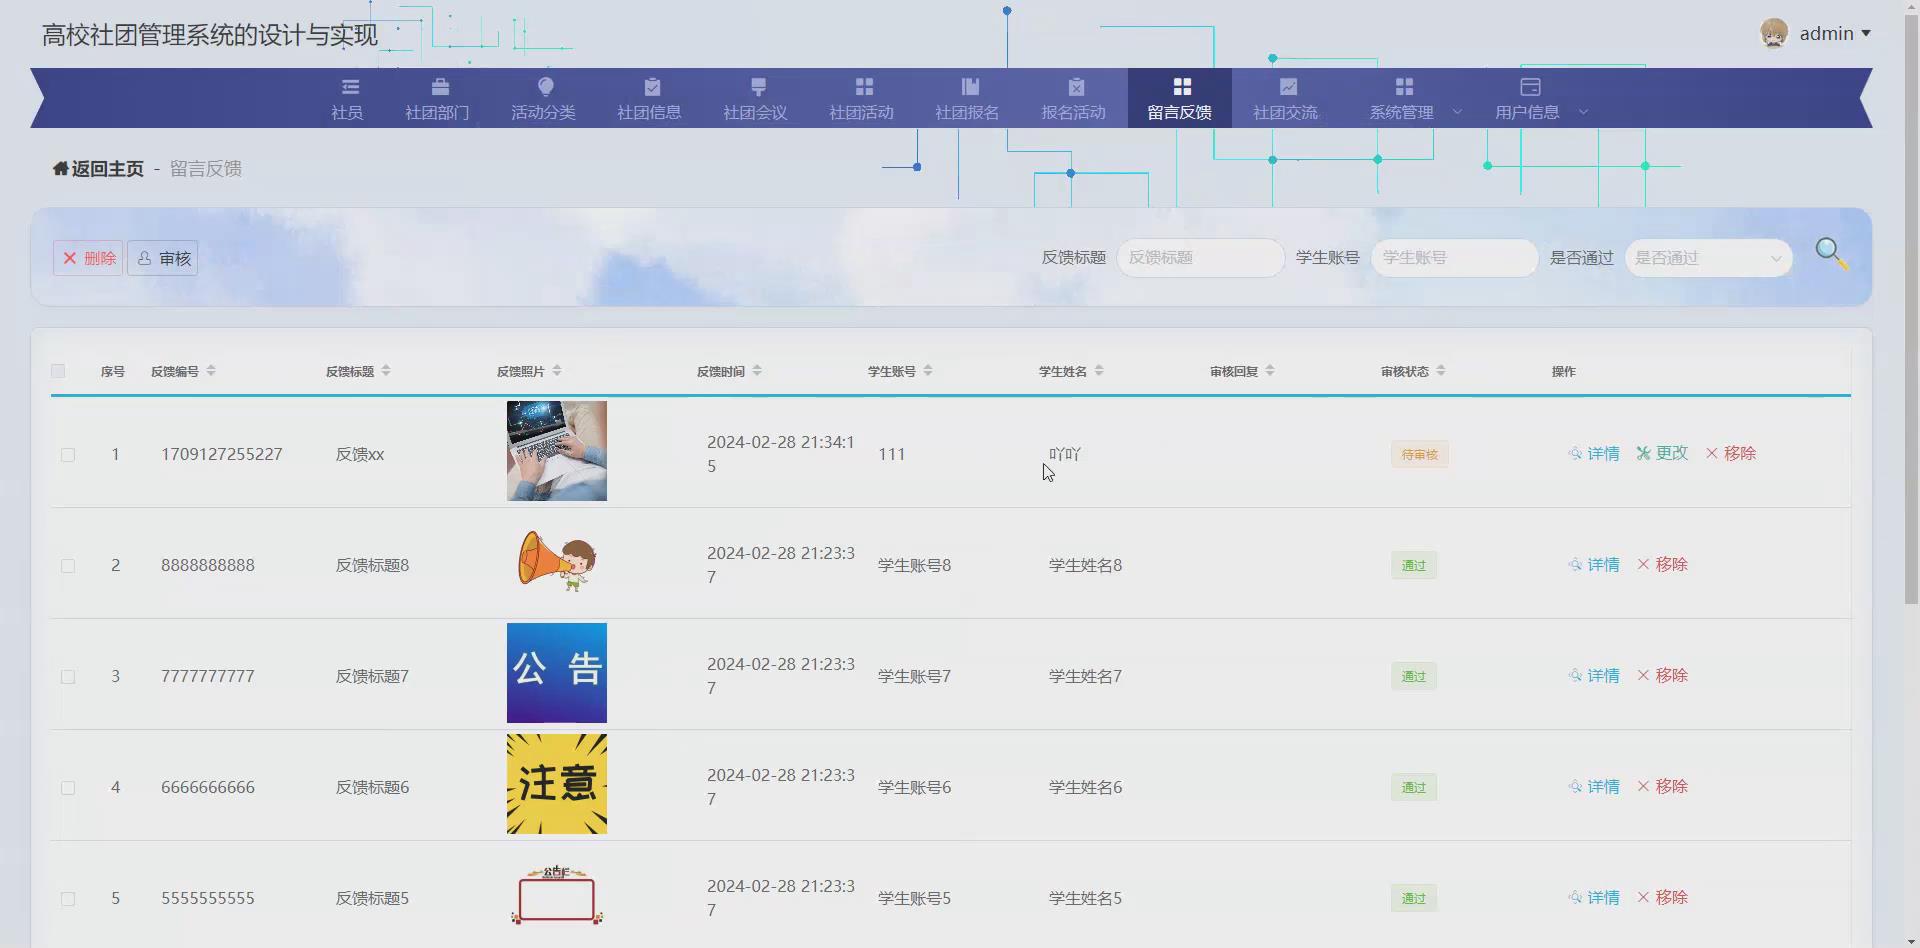The height and width of the screenshot is (948, 1920).
Task: Click the 公告 feedback photo thumbnail
Action: tap(556, 672)
